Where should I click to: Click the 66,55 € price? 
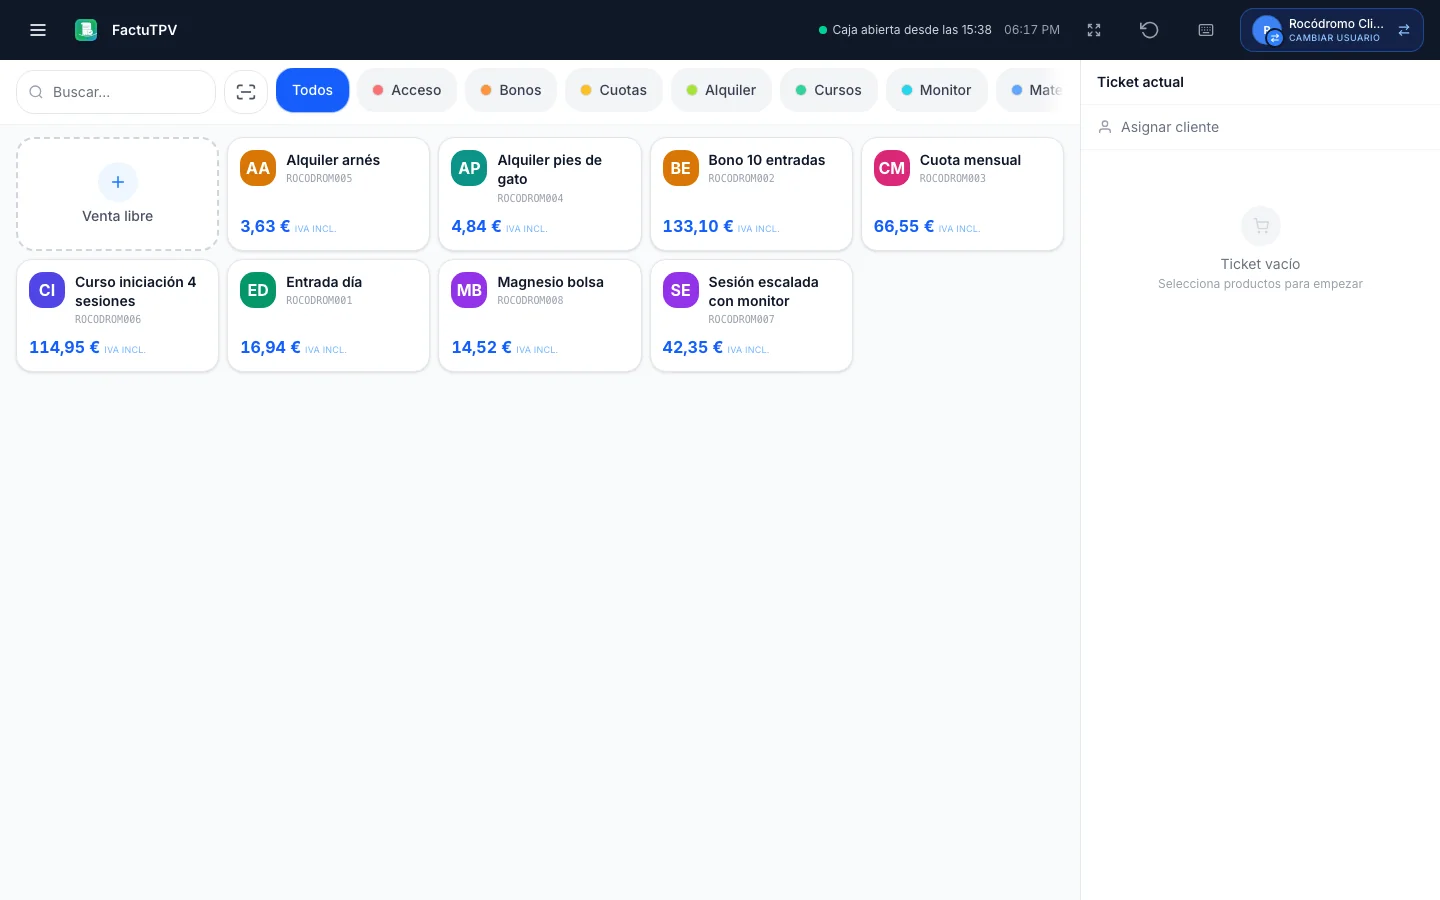pyautogui.click(x=904, y=226)
